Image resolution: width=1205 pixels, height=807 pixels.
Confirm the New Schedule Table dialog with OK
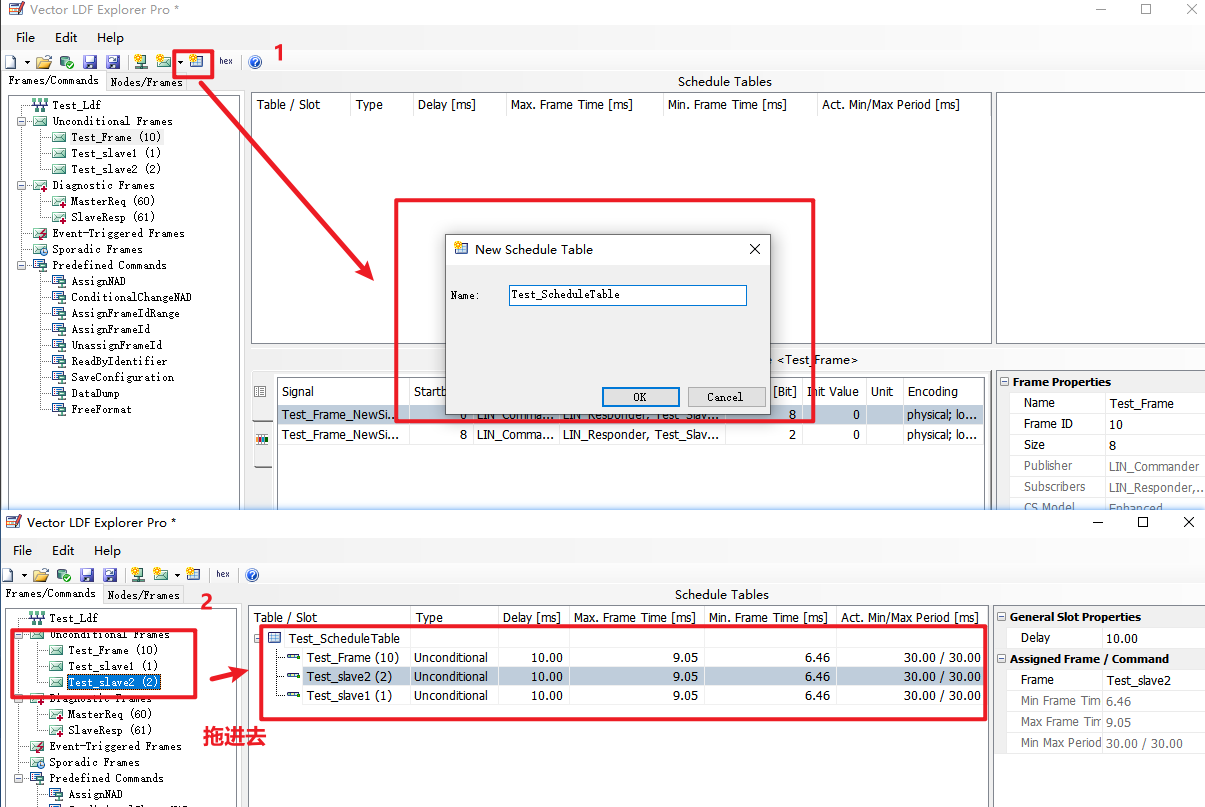tap(641, 397)
